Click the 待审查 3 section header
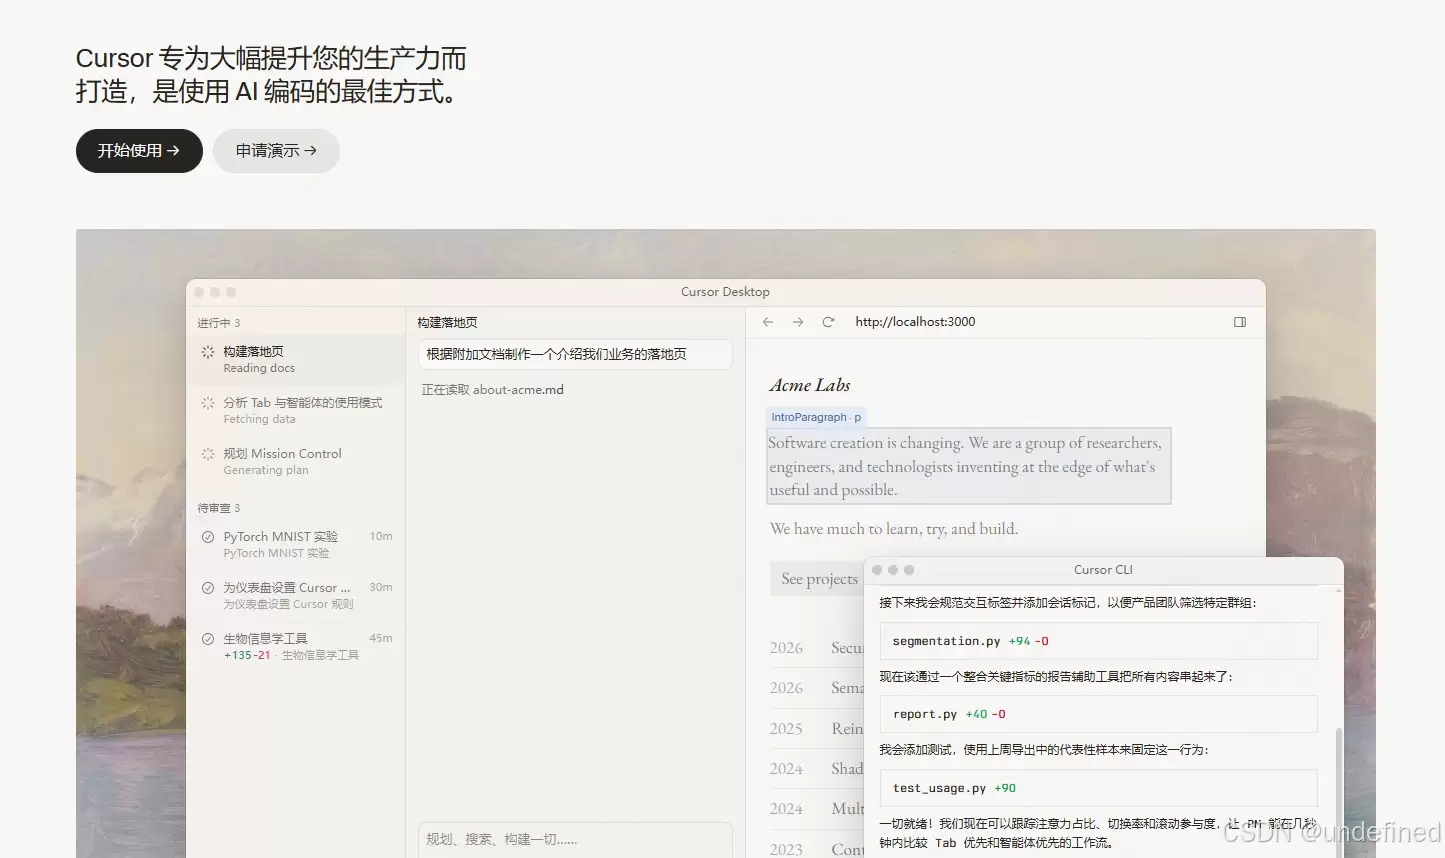1445x858 pixels. pos(219,508)
